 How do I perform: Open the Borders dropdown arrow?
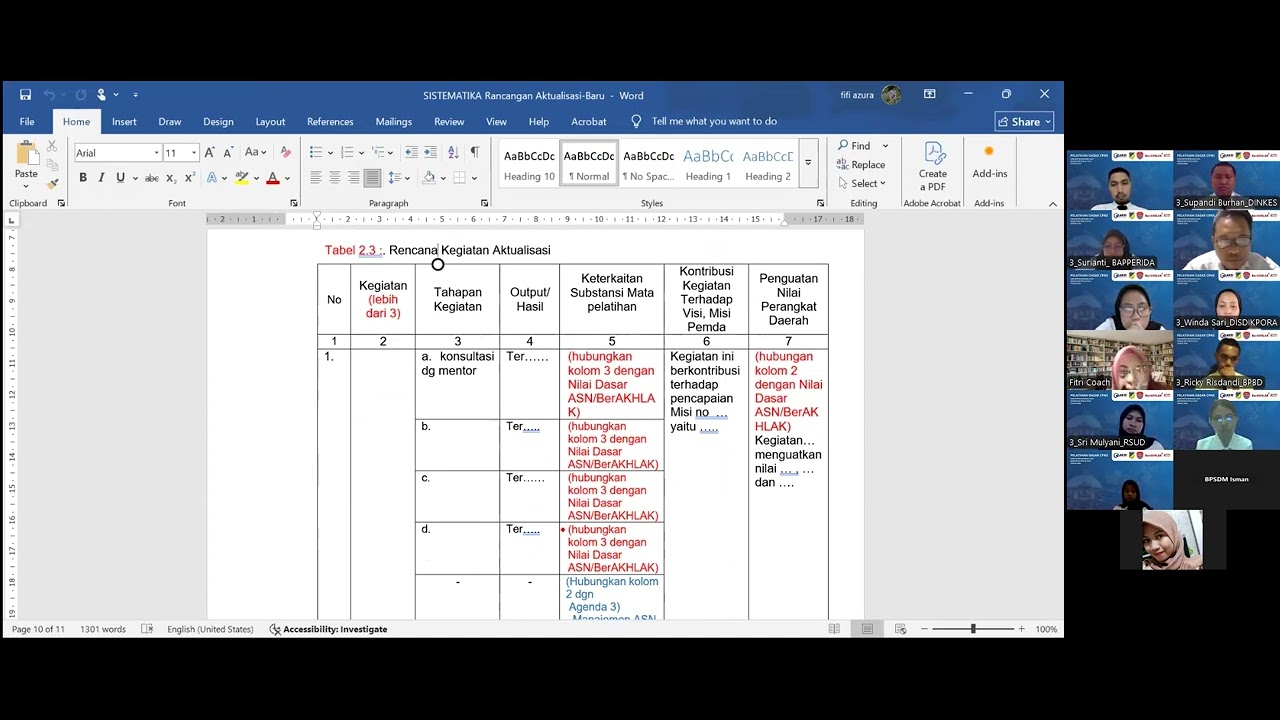(473, 178)
